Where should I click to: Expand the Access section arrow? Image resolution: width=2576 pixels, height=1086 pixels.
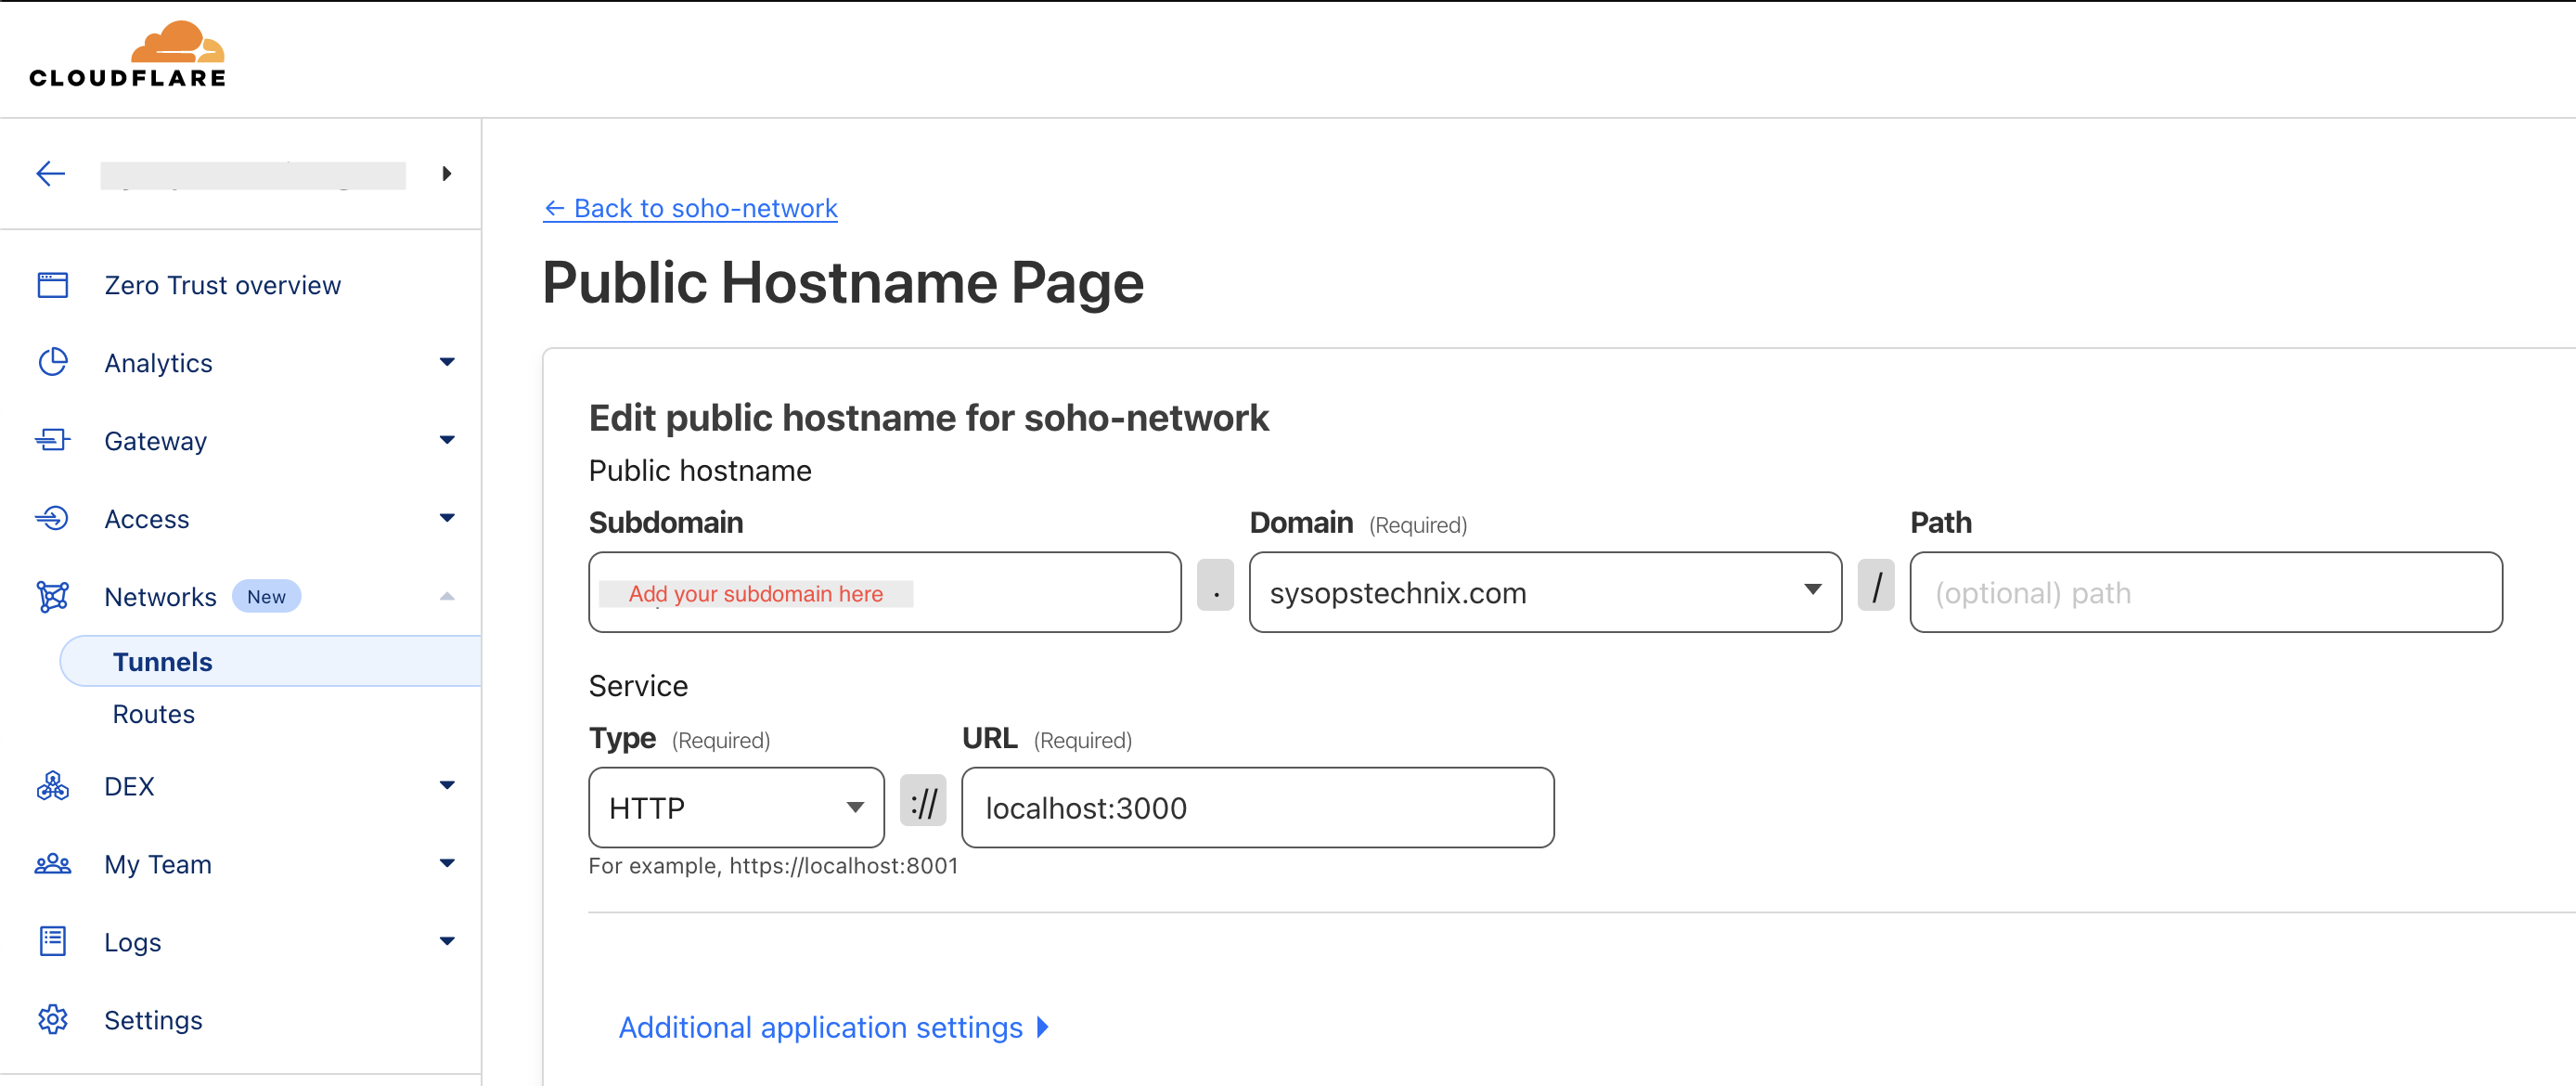pyautogui.click(x=447, y=518)
